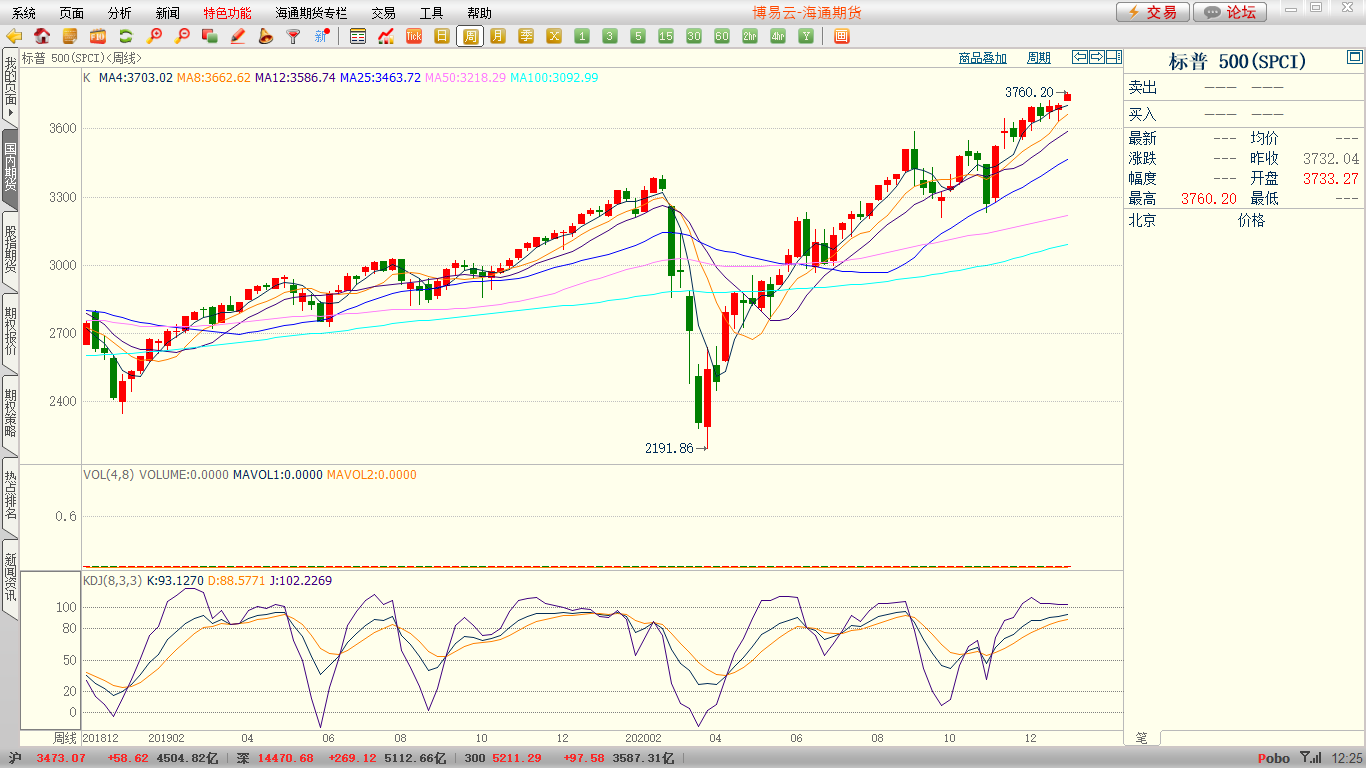This screenshot has height=768, width=1366.
Task: Click the red-green overlapping squares icon
Action: pos(210,36)
